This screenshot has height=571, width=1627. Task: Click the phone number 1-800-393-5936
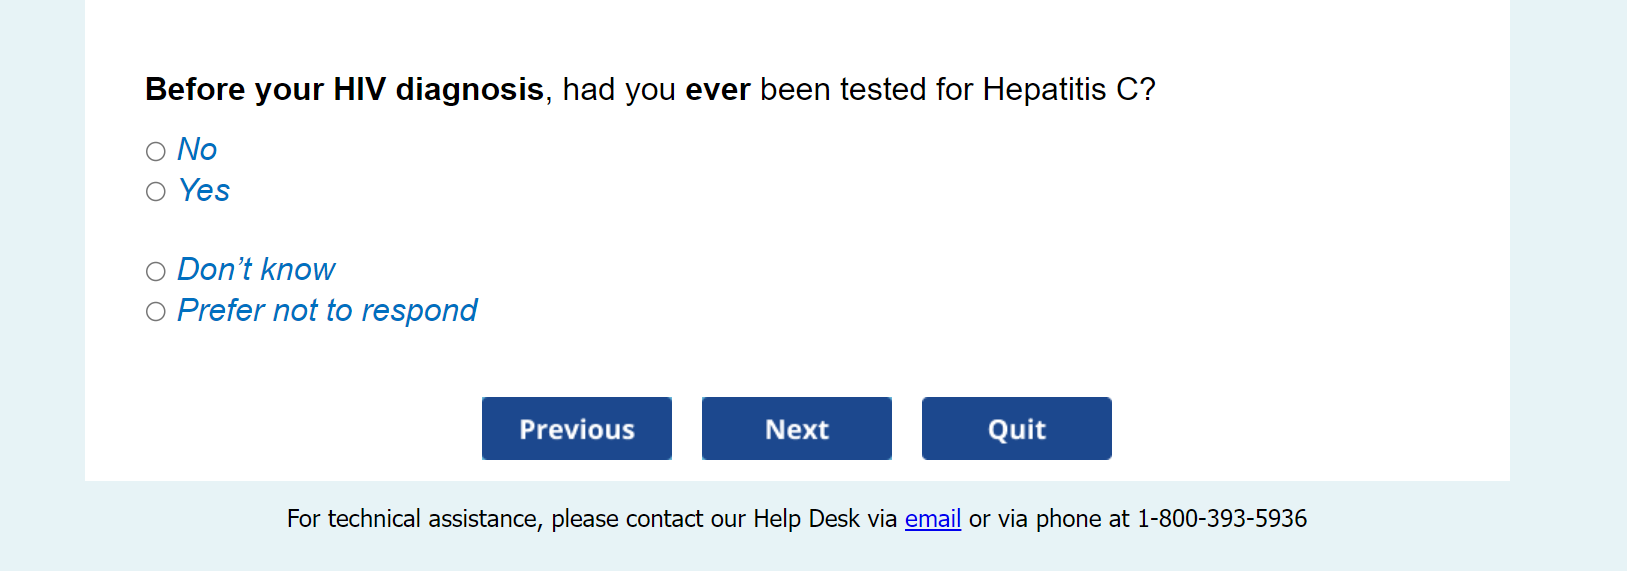pyautogui.click(x=1221, y=519)
